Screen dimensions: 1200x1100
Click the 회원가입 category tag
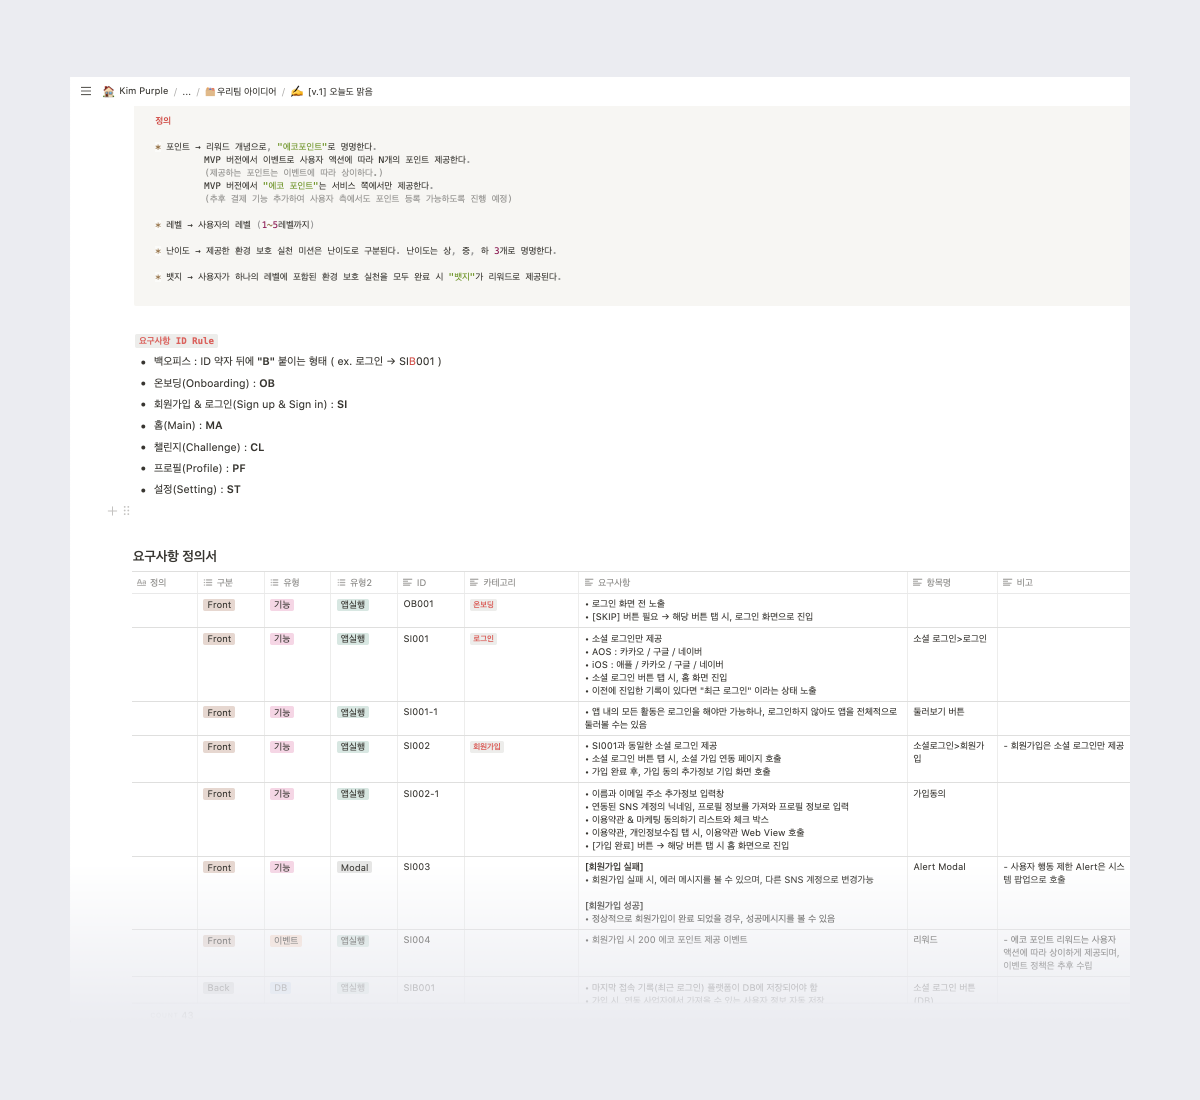click(487, 747)
